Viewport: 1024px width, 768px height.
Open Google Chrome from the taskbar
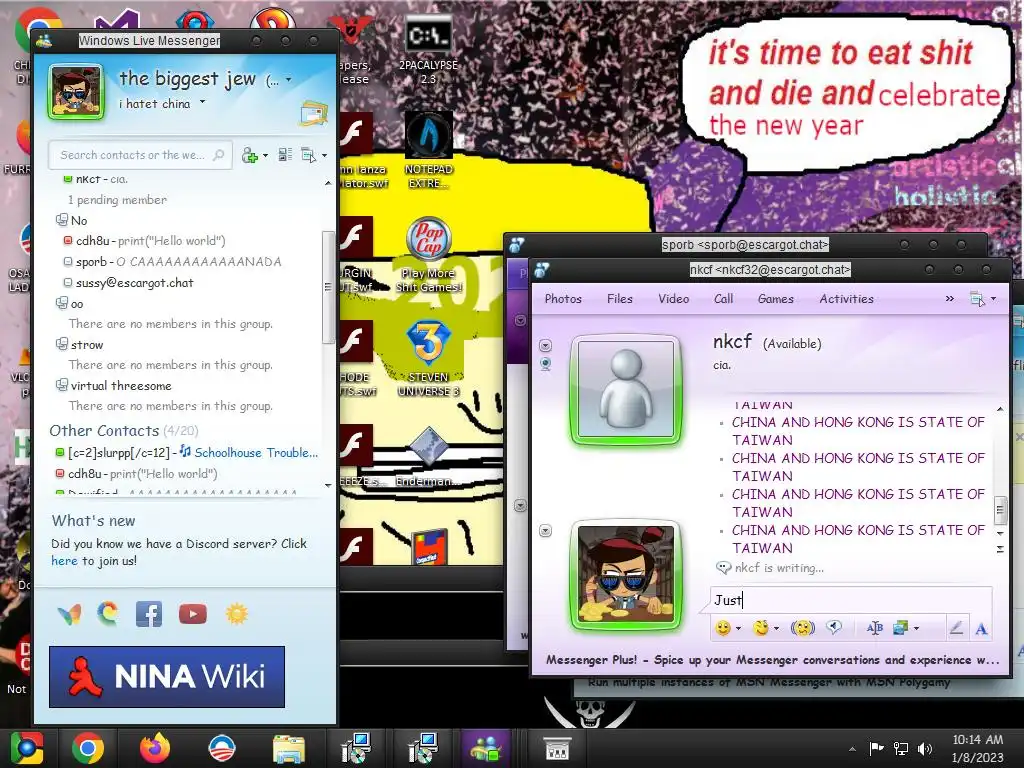(x=88, y=748)
